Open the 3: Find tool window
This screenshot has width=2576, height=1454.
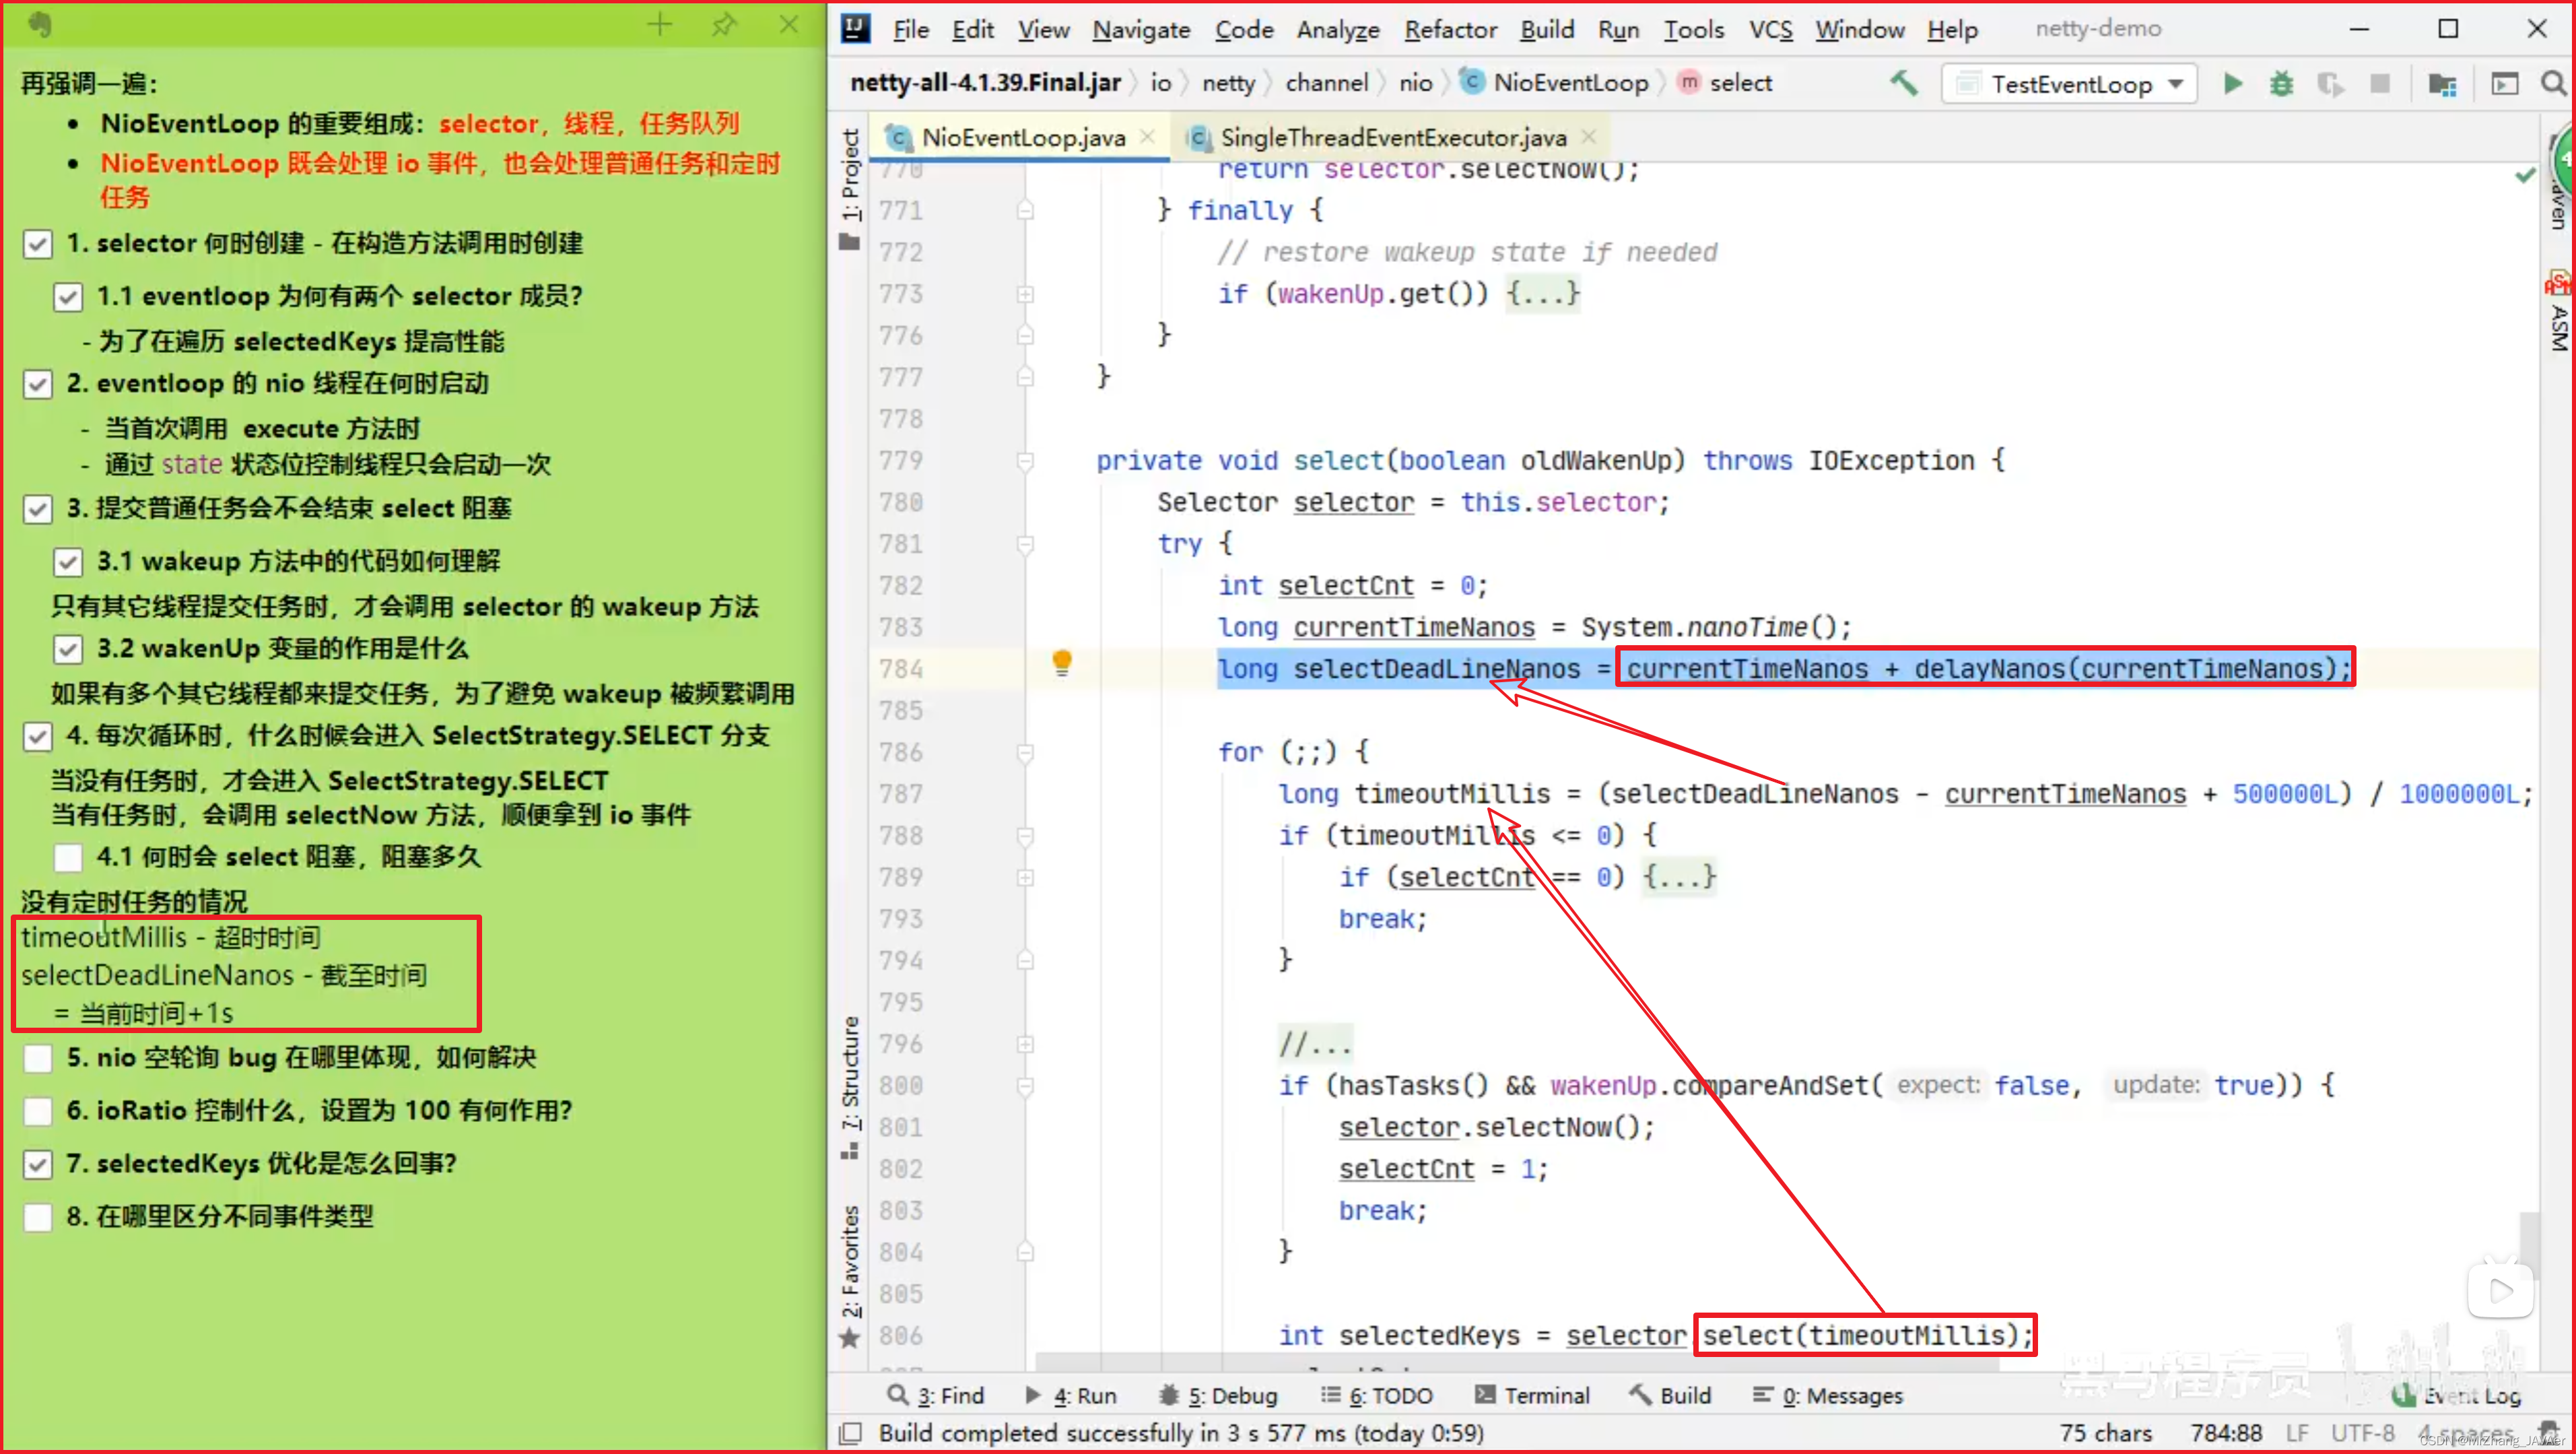pos(936,1395)
